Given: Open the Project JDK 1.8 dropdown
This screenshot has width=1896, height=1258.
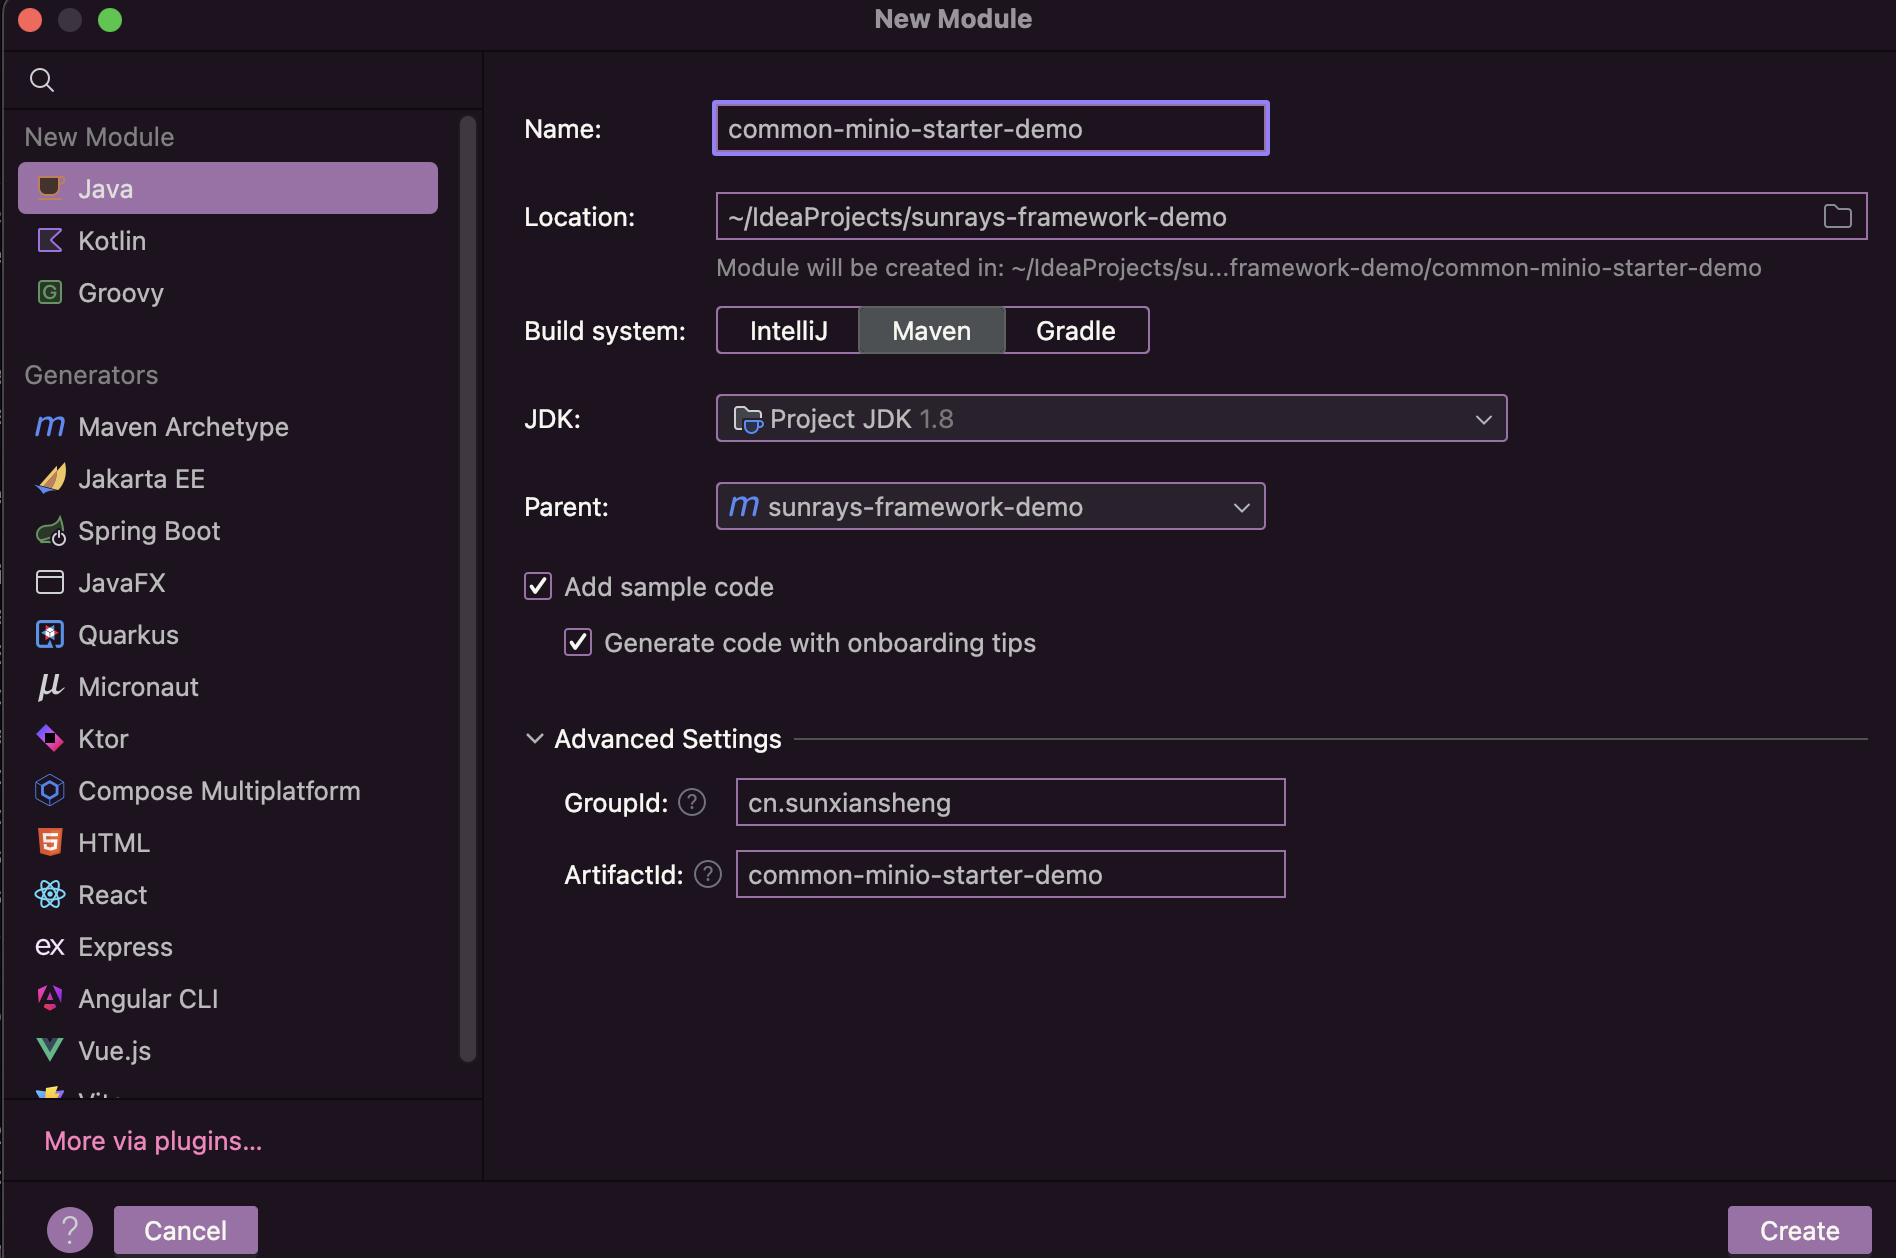Looking at the screenshot, I should pyautogui.click(x=1111, y=418).
